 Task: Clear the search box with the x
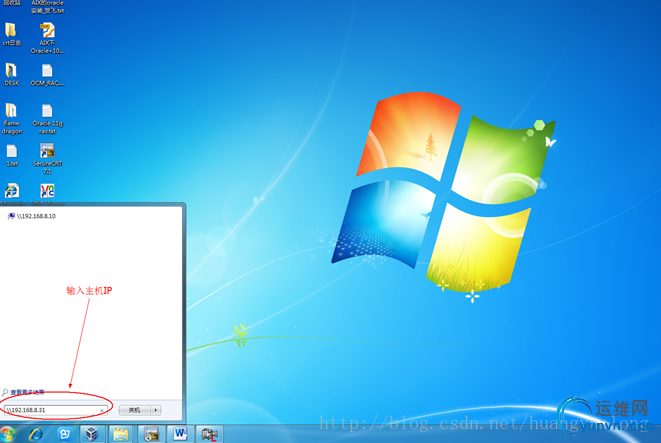[x=102, y=410]
